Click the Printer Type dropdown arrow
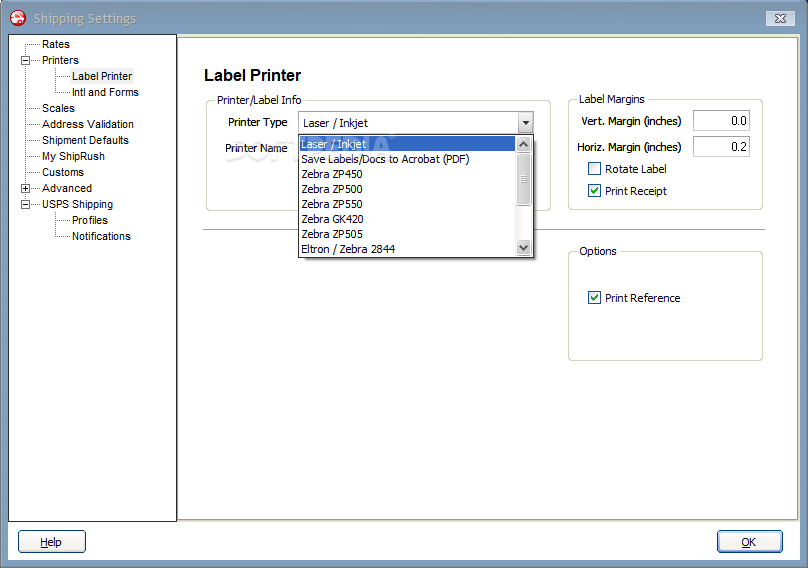808x568 pixels. click(x=525, y=123)
